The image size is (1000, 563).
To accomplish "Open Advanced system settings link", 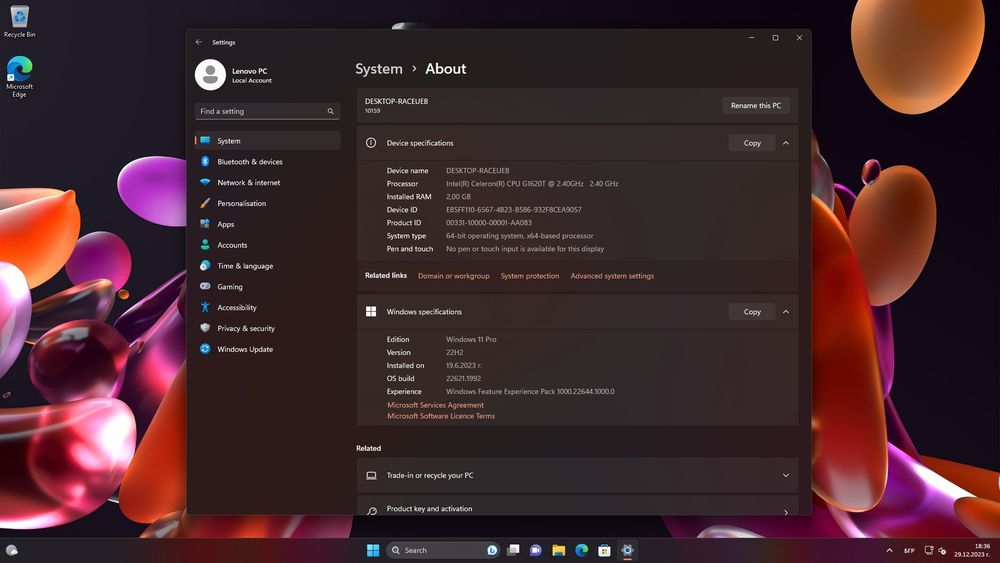I will point(612,276).
